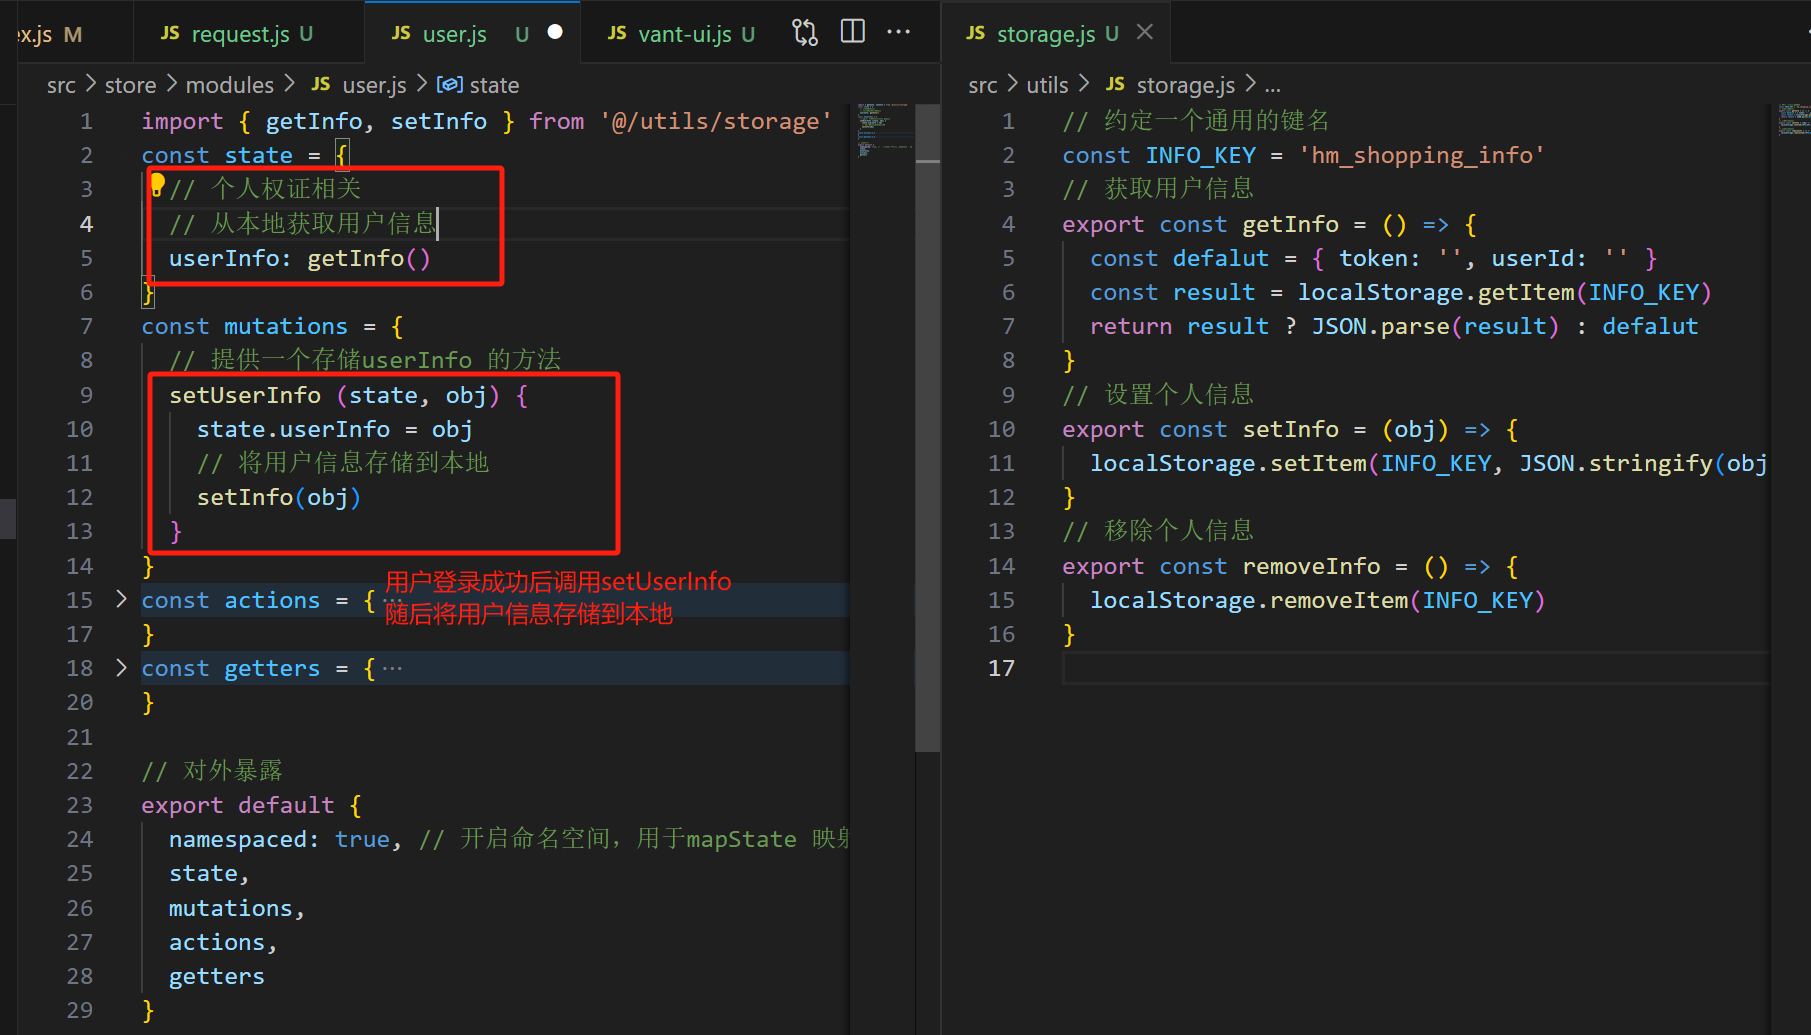Click 'localStorage.setItem' call
Viewport: 1811px width, 1035px height.
(x=1228, y=463)
